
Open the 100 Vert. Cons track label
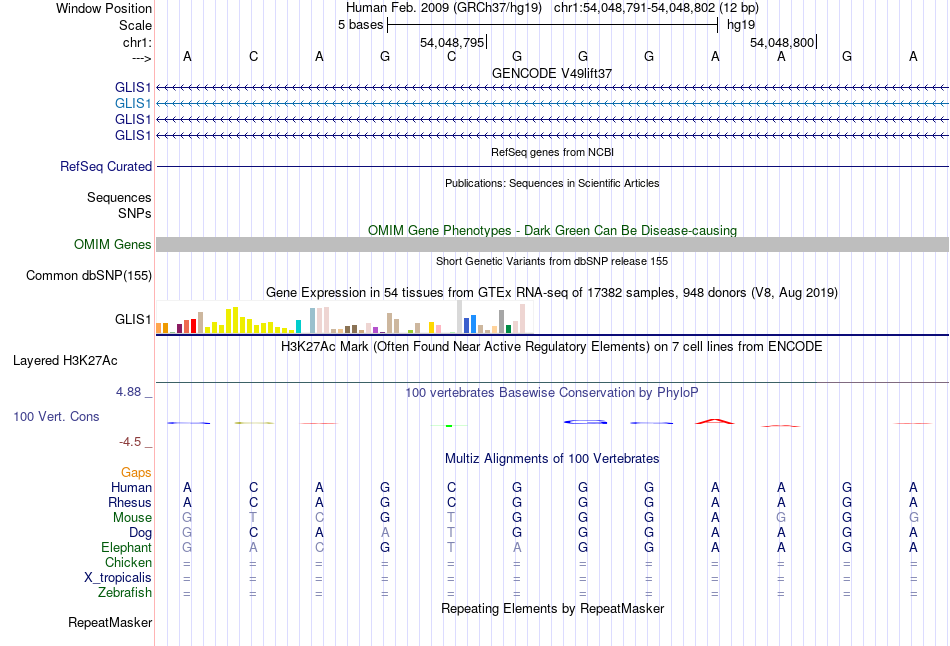coord(56,416)
